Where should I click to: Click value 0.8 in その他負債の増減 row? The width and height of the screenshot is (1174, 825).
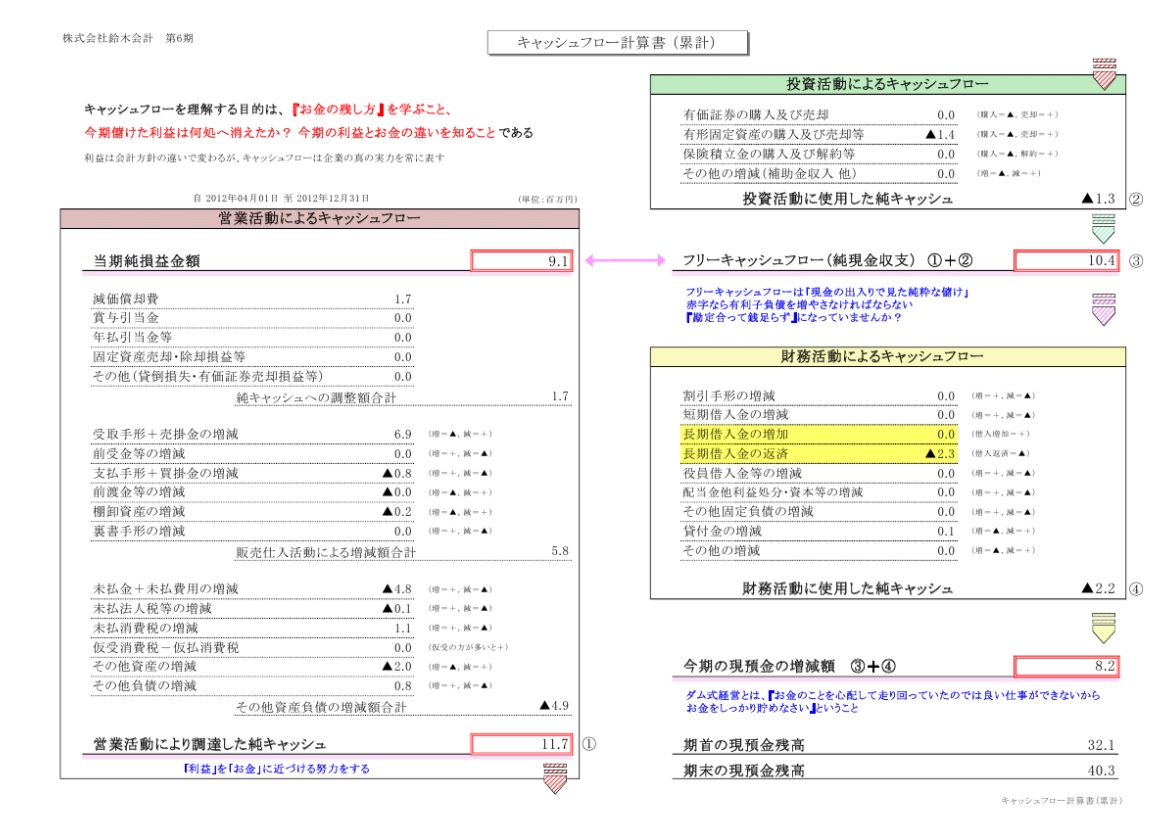click(x=403, y=686)
